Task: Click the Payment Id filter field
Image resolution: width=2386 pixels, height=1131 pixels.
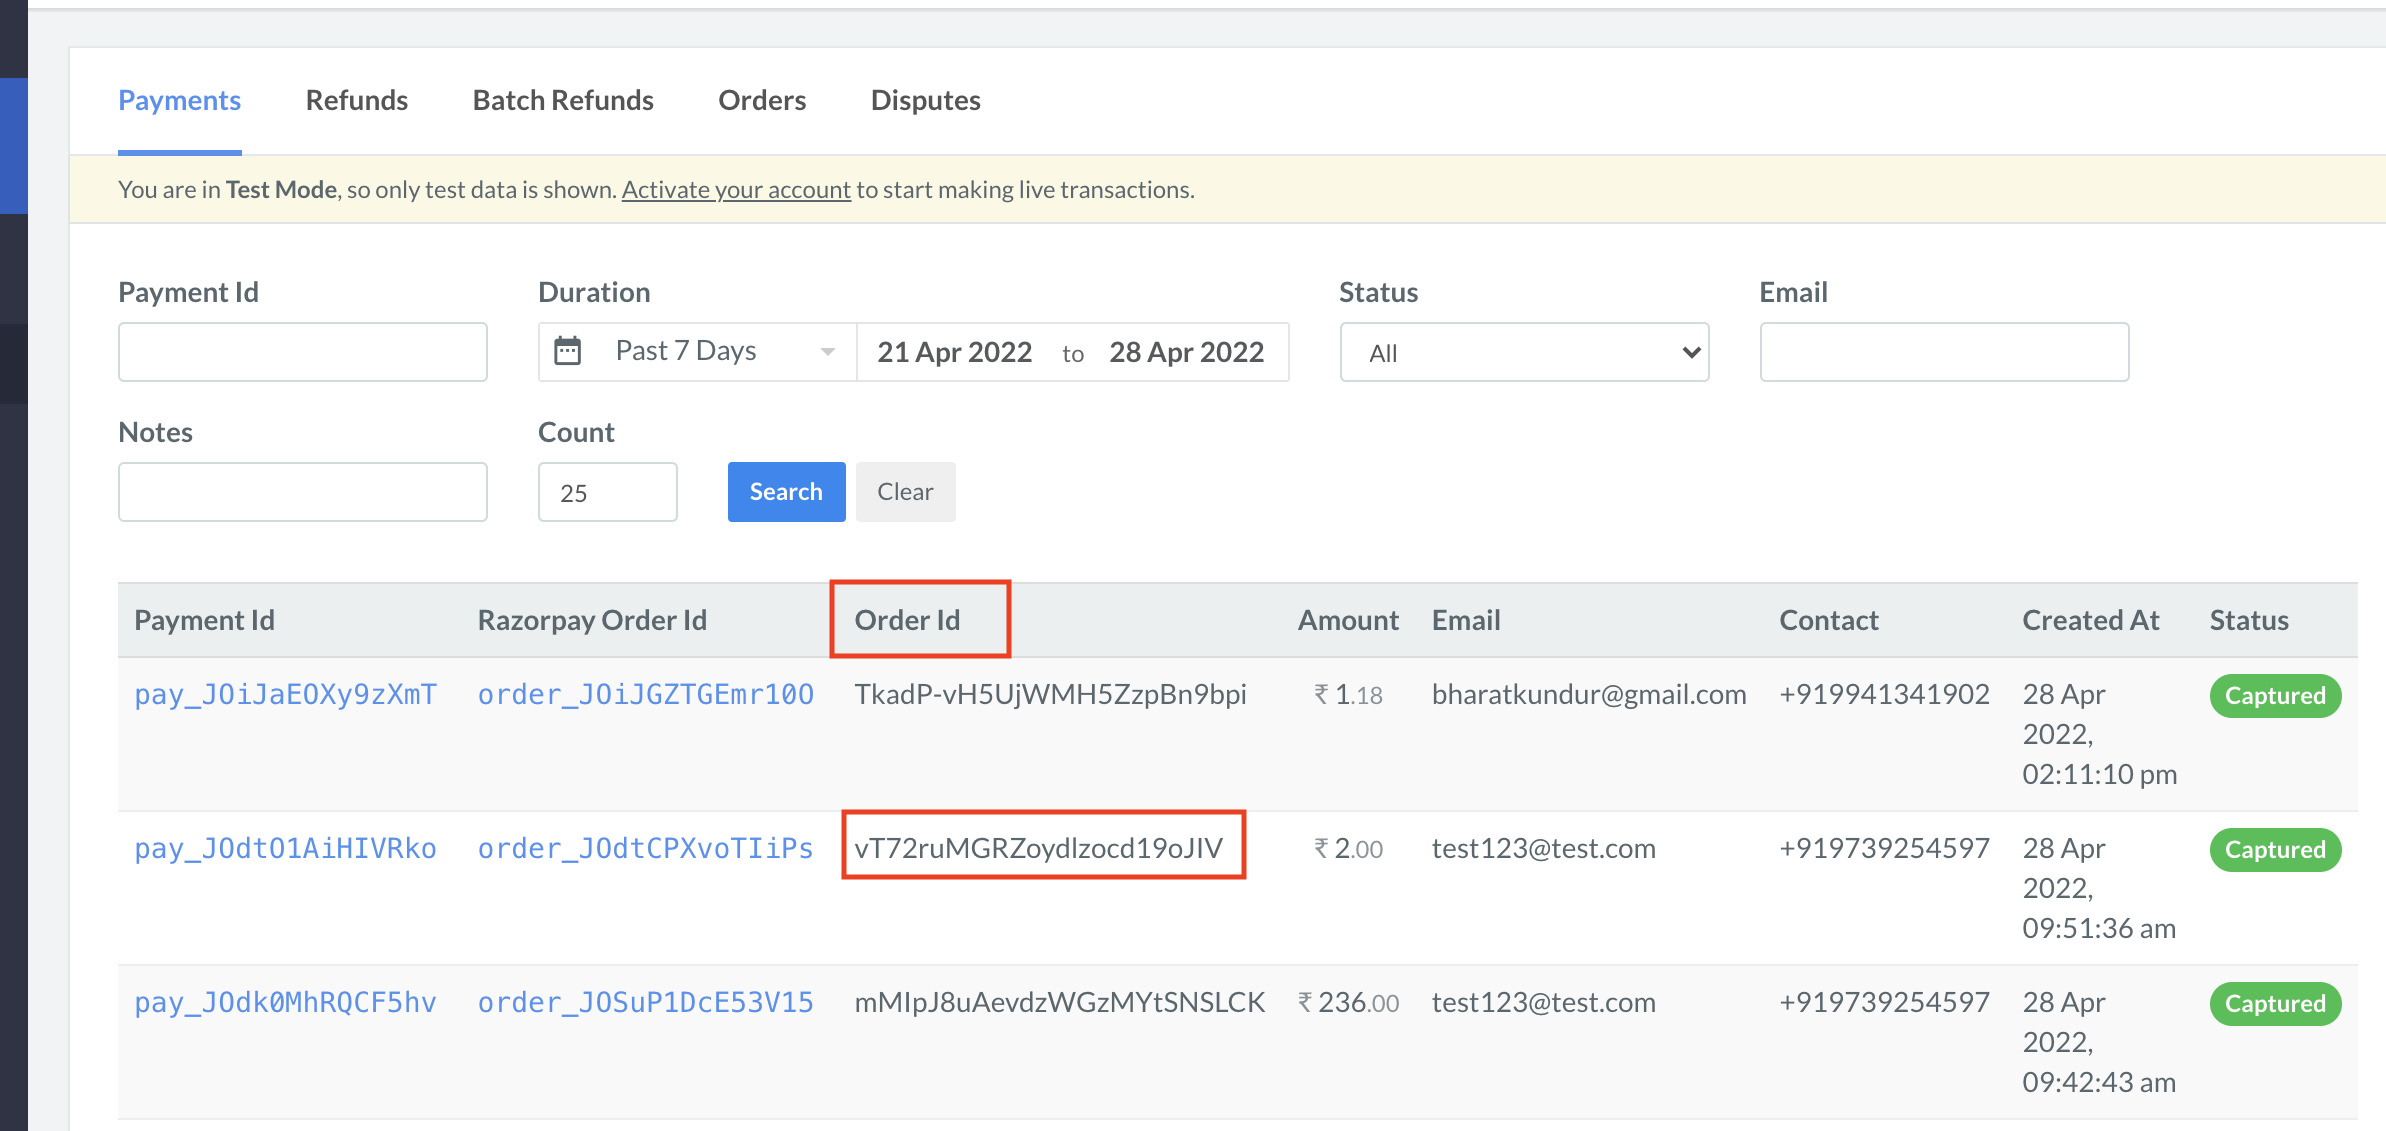Action: pos(302,351)
